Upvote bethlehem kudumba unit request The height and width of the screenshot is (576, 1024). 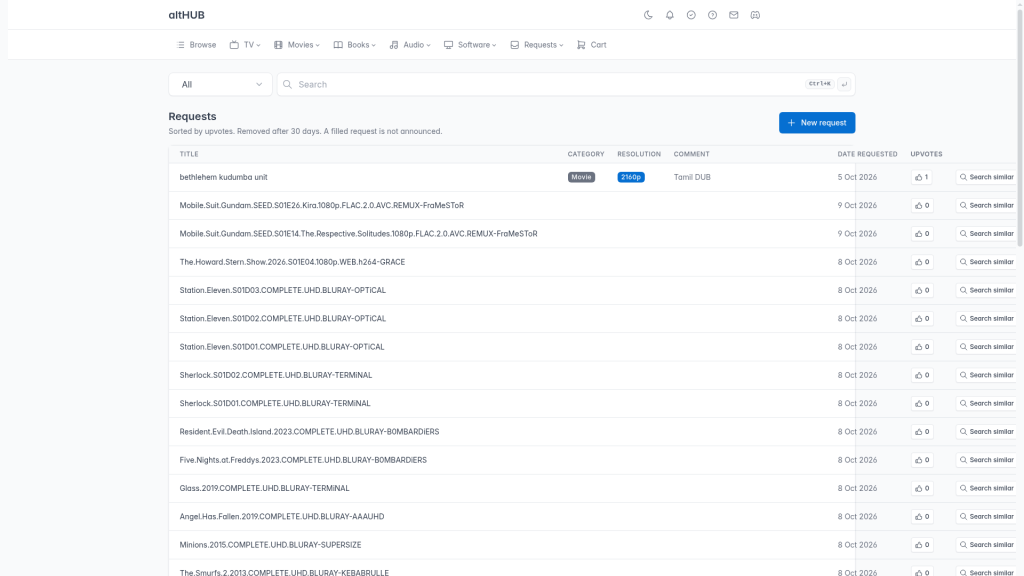(x=922, y=177)
